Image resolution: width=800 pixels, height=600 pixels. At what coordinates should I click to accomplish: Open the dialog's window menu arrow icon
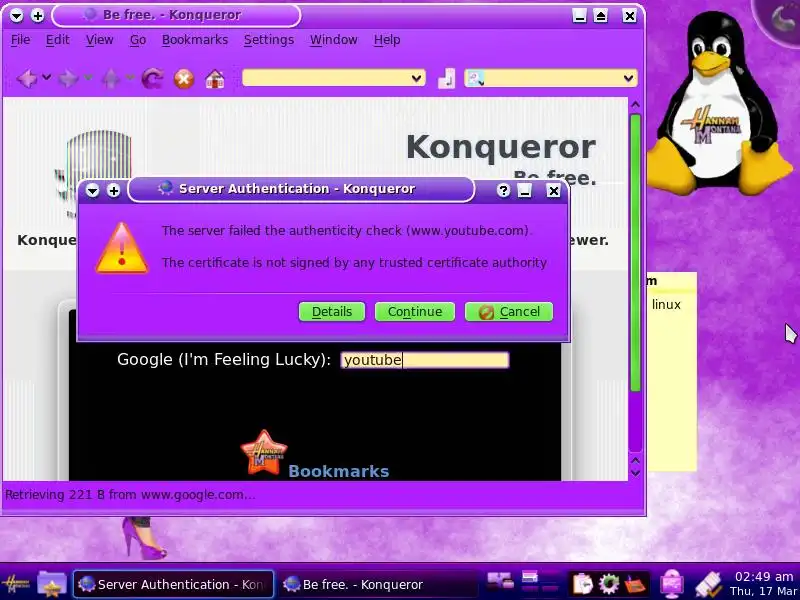pos(92,191)
